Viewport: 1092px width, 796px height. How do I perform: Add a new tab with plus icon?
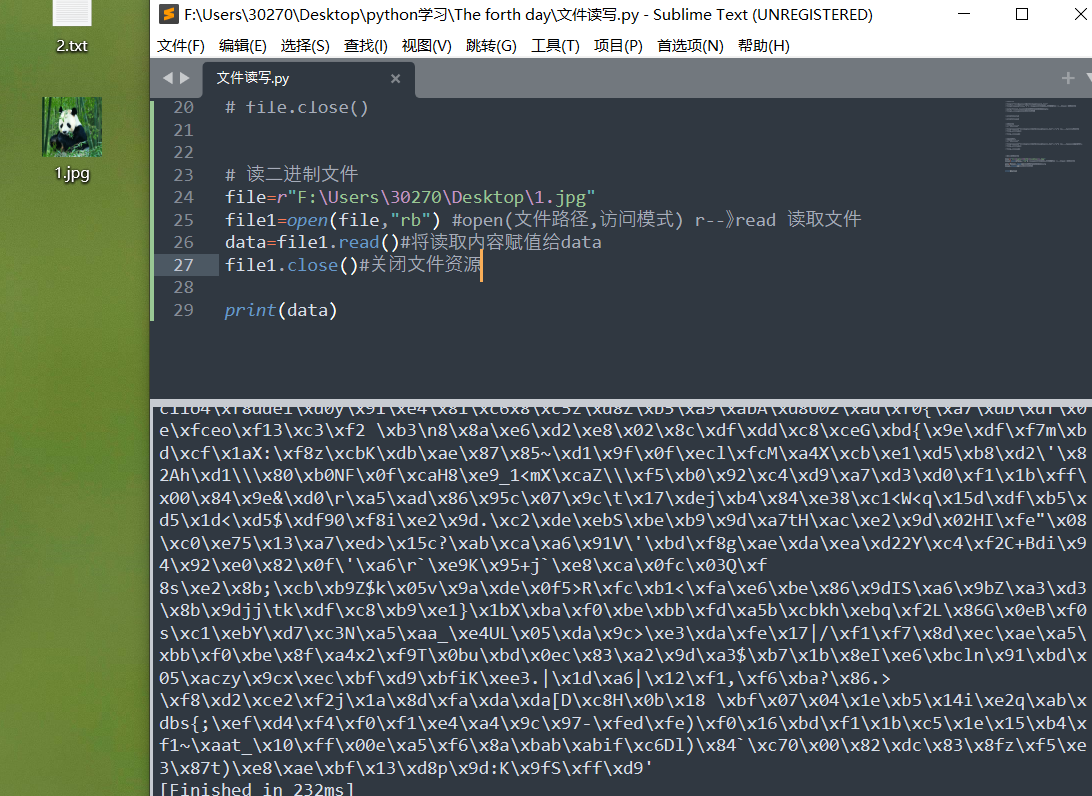(x=1068, y=78)
